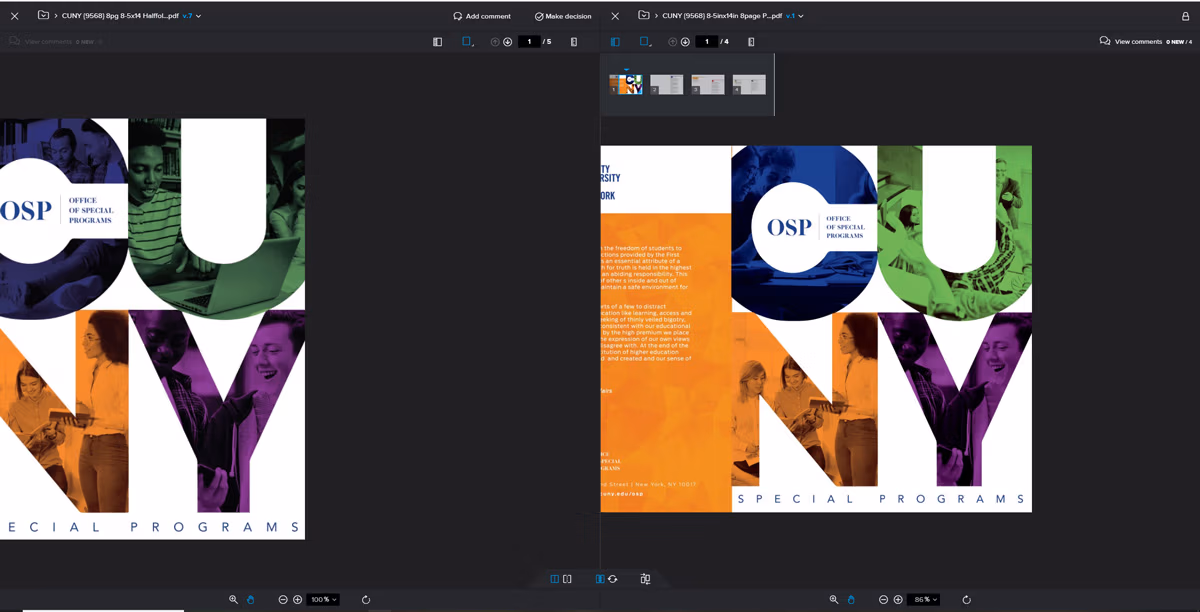Select the zoom magnifier tool in right viewer
This screenshot has width=1200, height=612.
point(833,599)
